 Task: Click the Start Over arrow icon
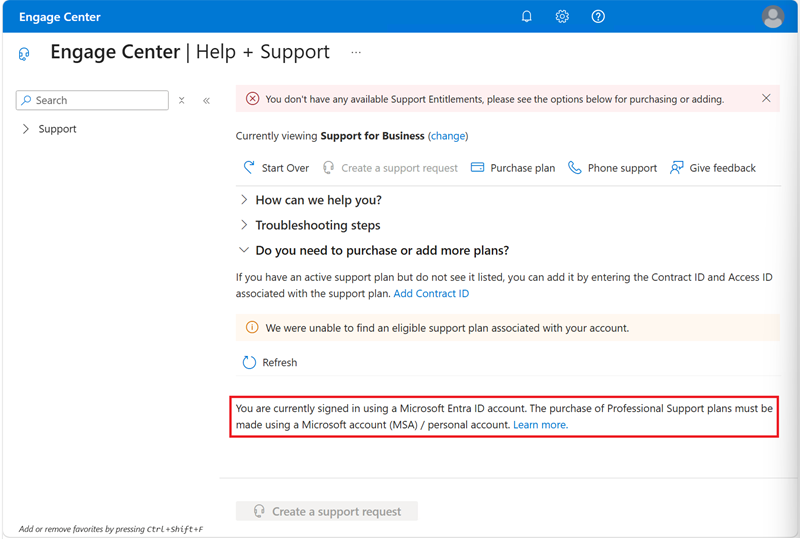tap(249, 167)
